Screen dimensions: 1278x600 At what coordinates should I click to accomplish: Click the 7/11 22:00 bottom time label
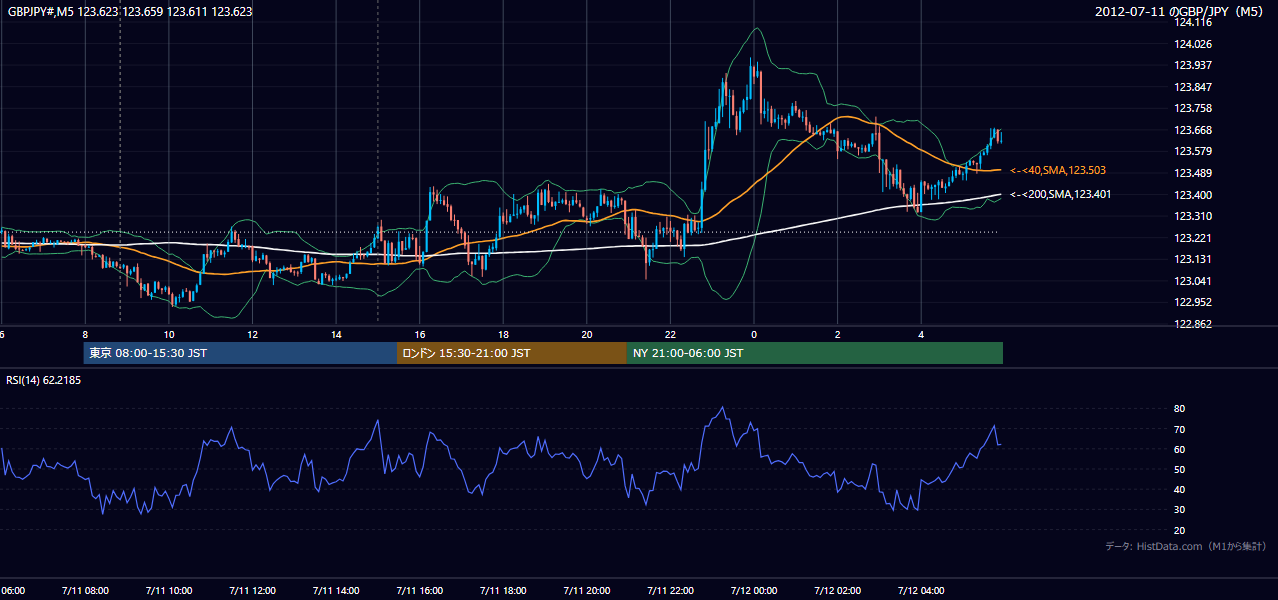click(670, 590)
